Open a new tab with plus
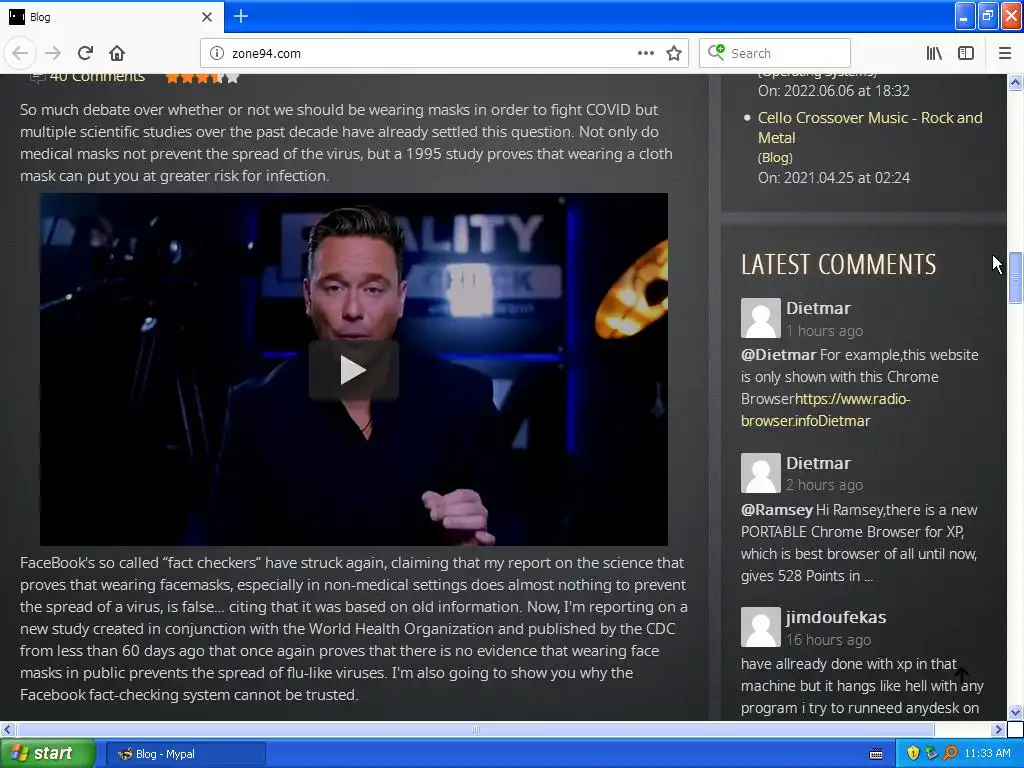The height and width of the screenshot is (768, 1024). (x=240, y=16)
